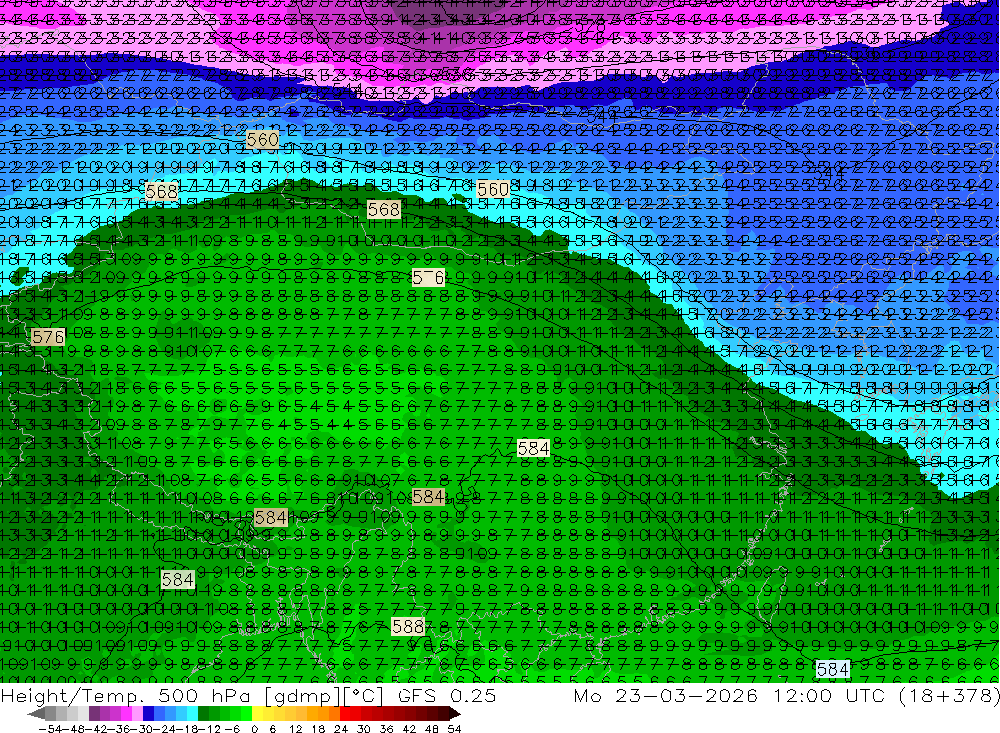Click the '-54' color scale value
Image resolution: width=1000 pixels, height=733 pixels.
pyautogui.click(x=50, y=729)
